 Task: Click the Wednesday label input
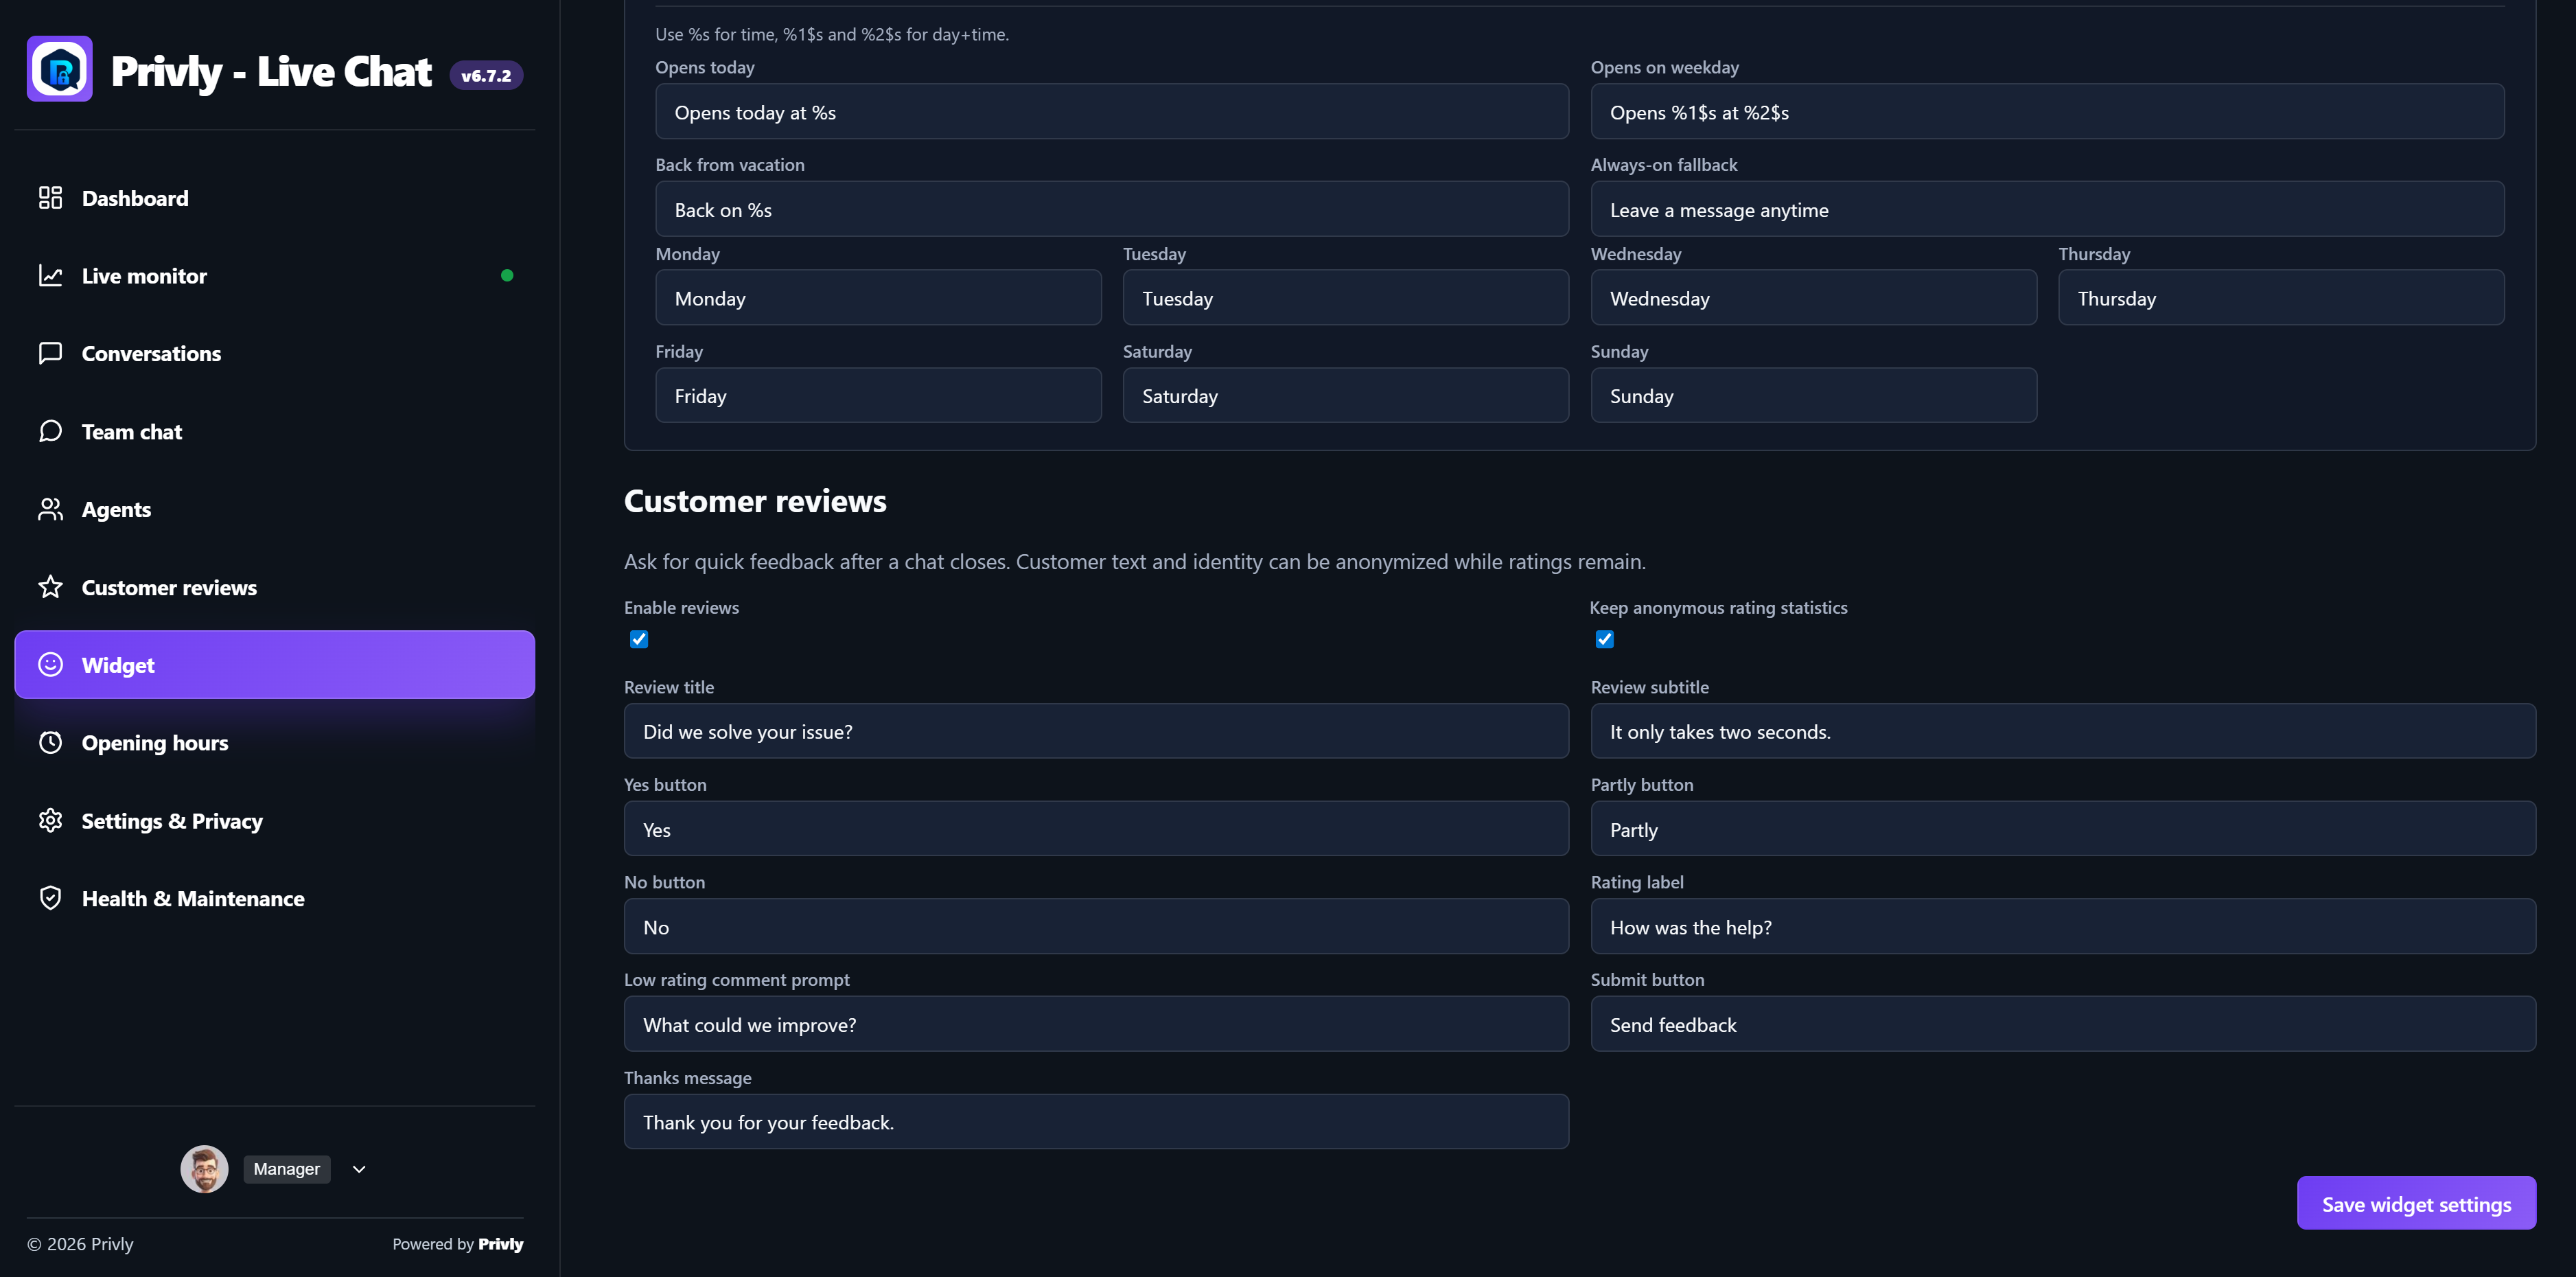(1813, 298)
